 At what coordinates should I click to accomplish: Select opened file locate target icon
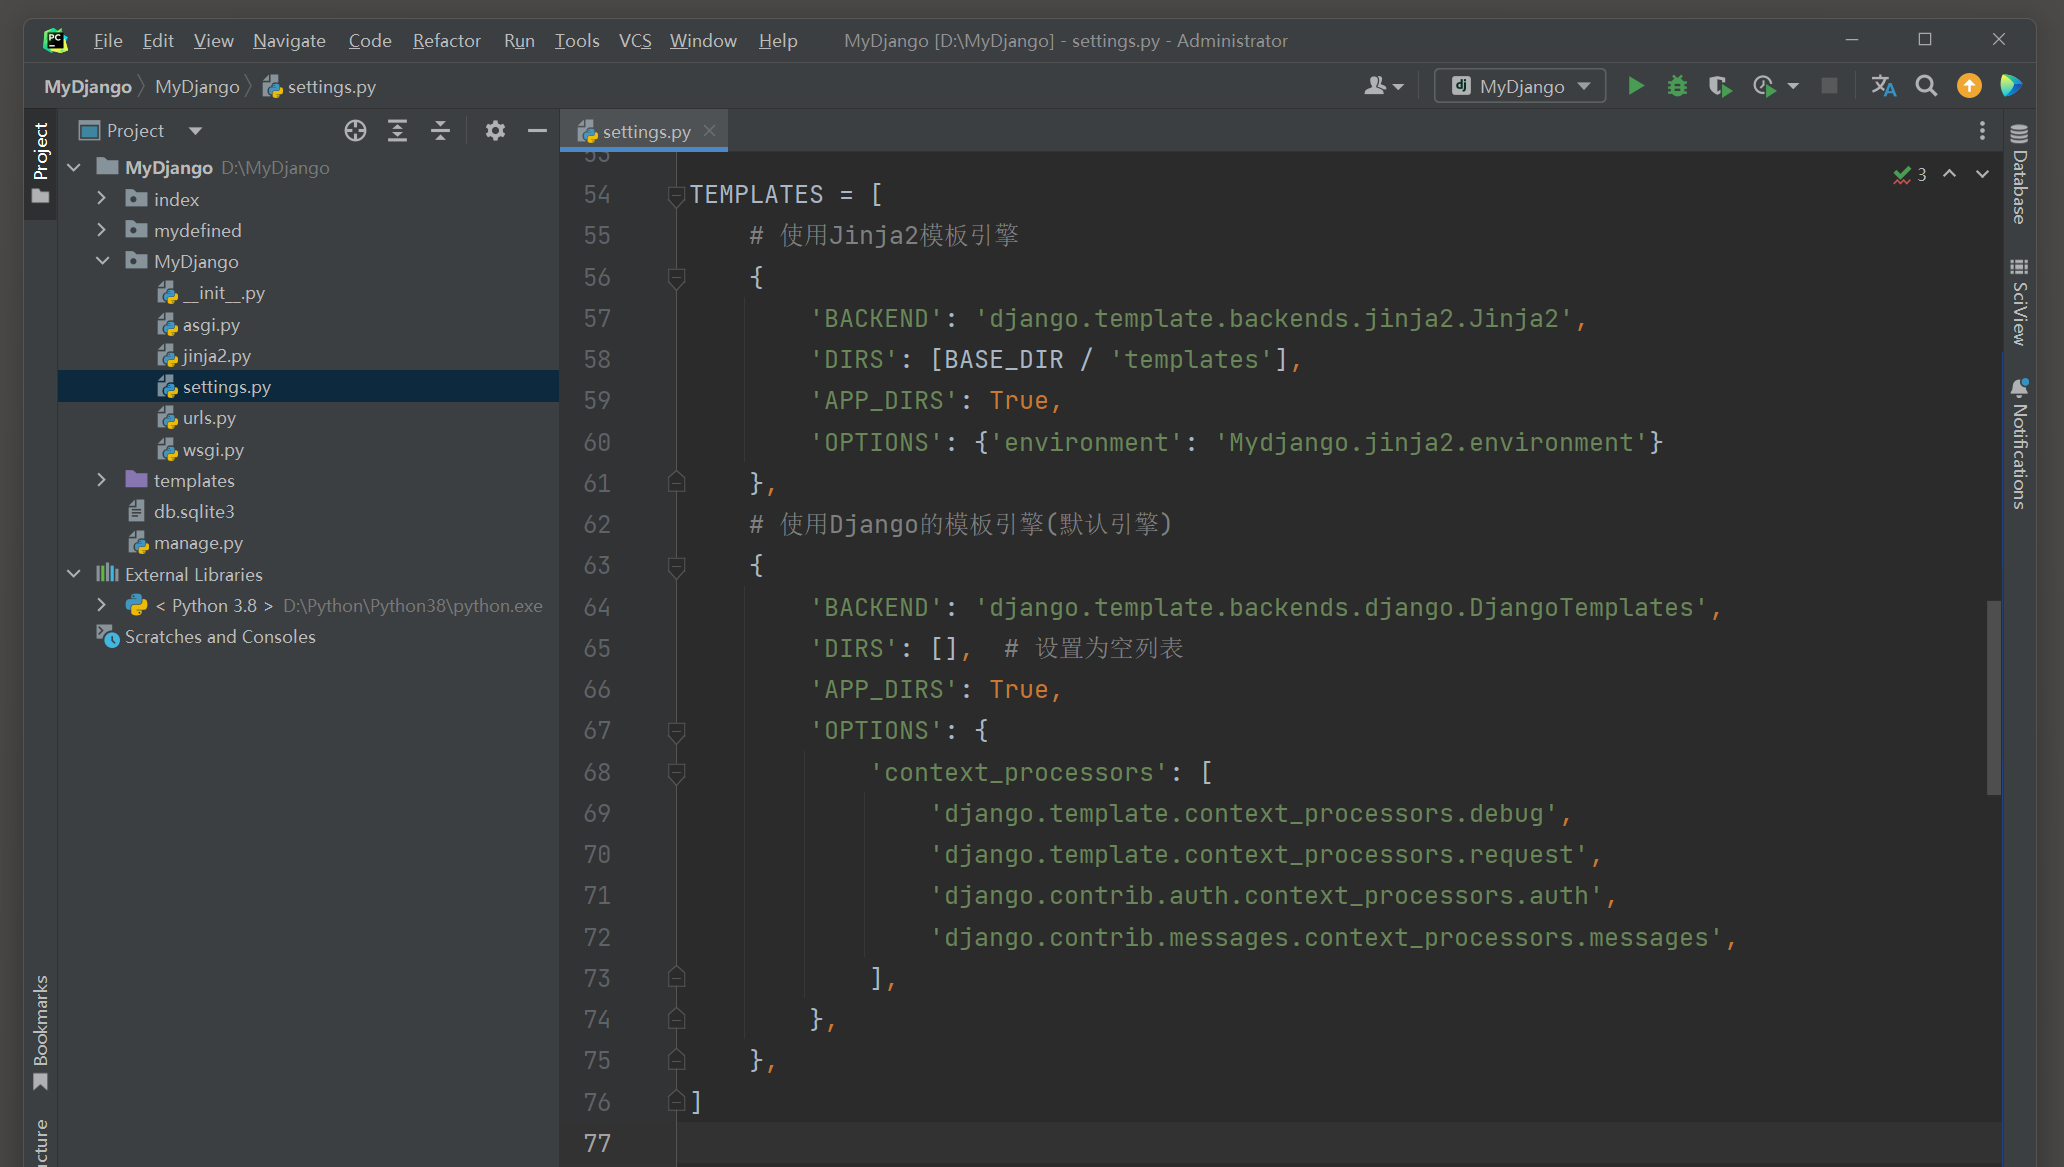click(x=355, y=131)
